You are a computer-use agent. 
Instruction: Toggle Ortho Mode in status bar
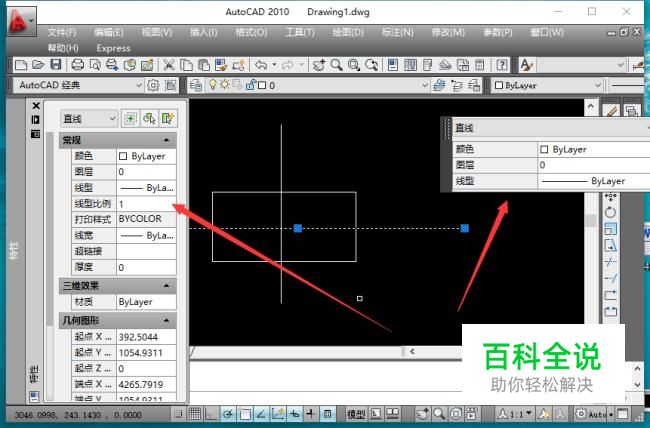[x=211, y=413]
